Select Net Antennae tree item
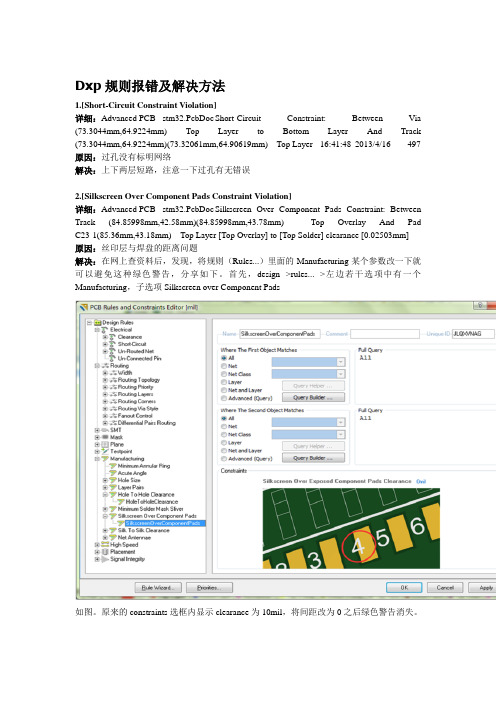The width and height of the screenshot is (496, 702). pyautogui.click(x=134, y=537)
